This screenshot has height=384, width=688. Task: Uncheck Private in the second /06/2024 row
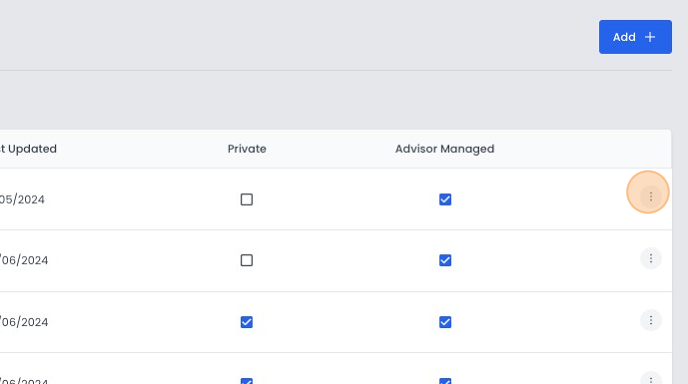247,322
